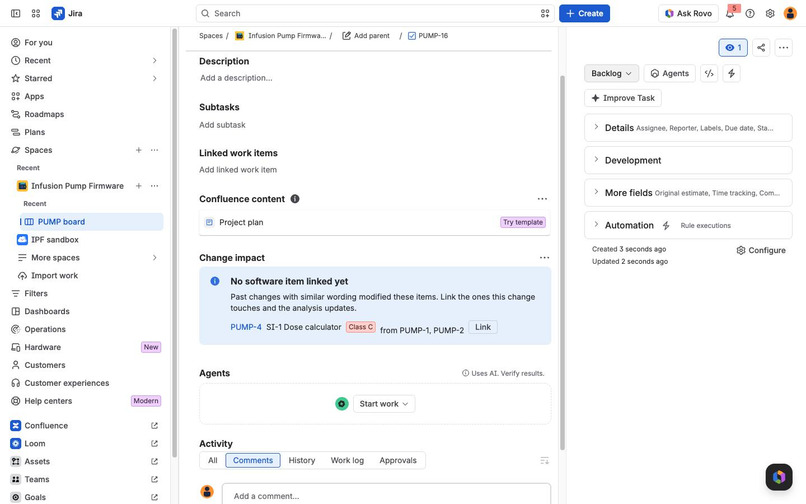The height and width of the screenshot is (504, 806).
Task: Collapse the sidebar using top-left panel icon
Action: [x=15, y=13]
